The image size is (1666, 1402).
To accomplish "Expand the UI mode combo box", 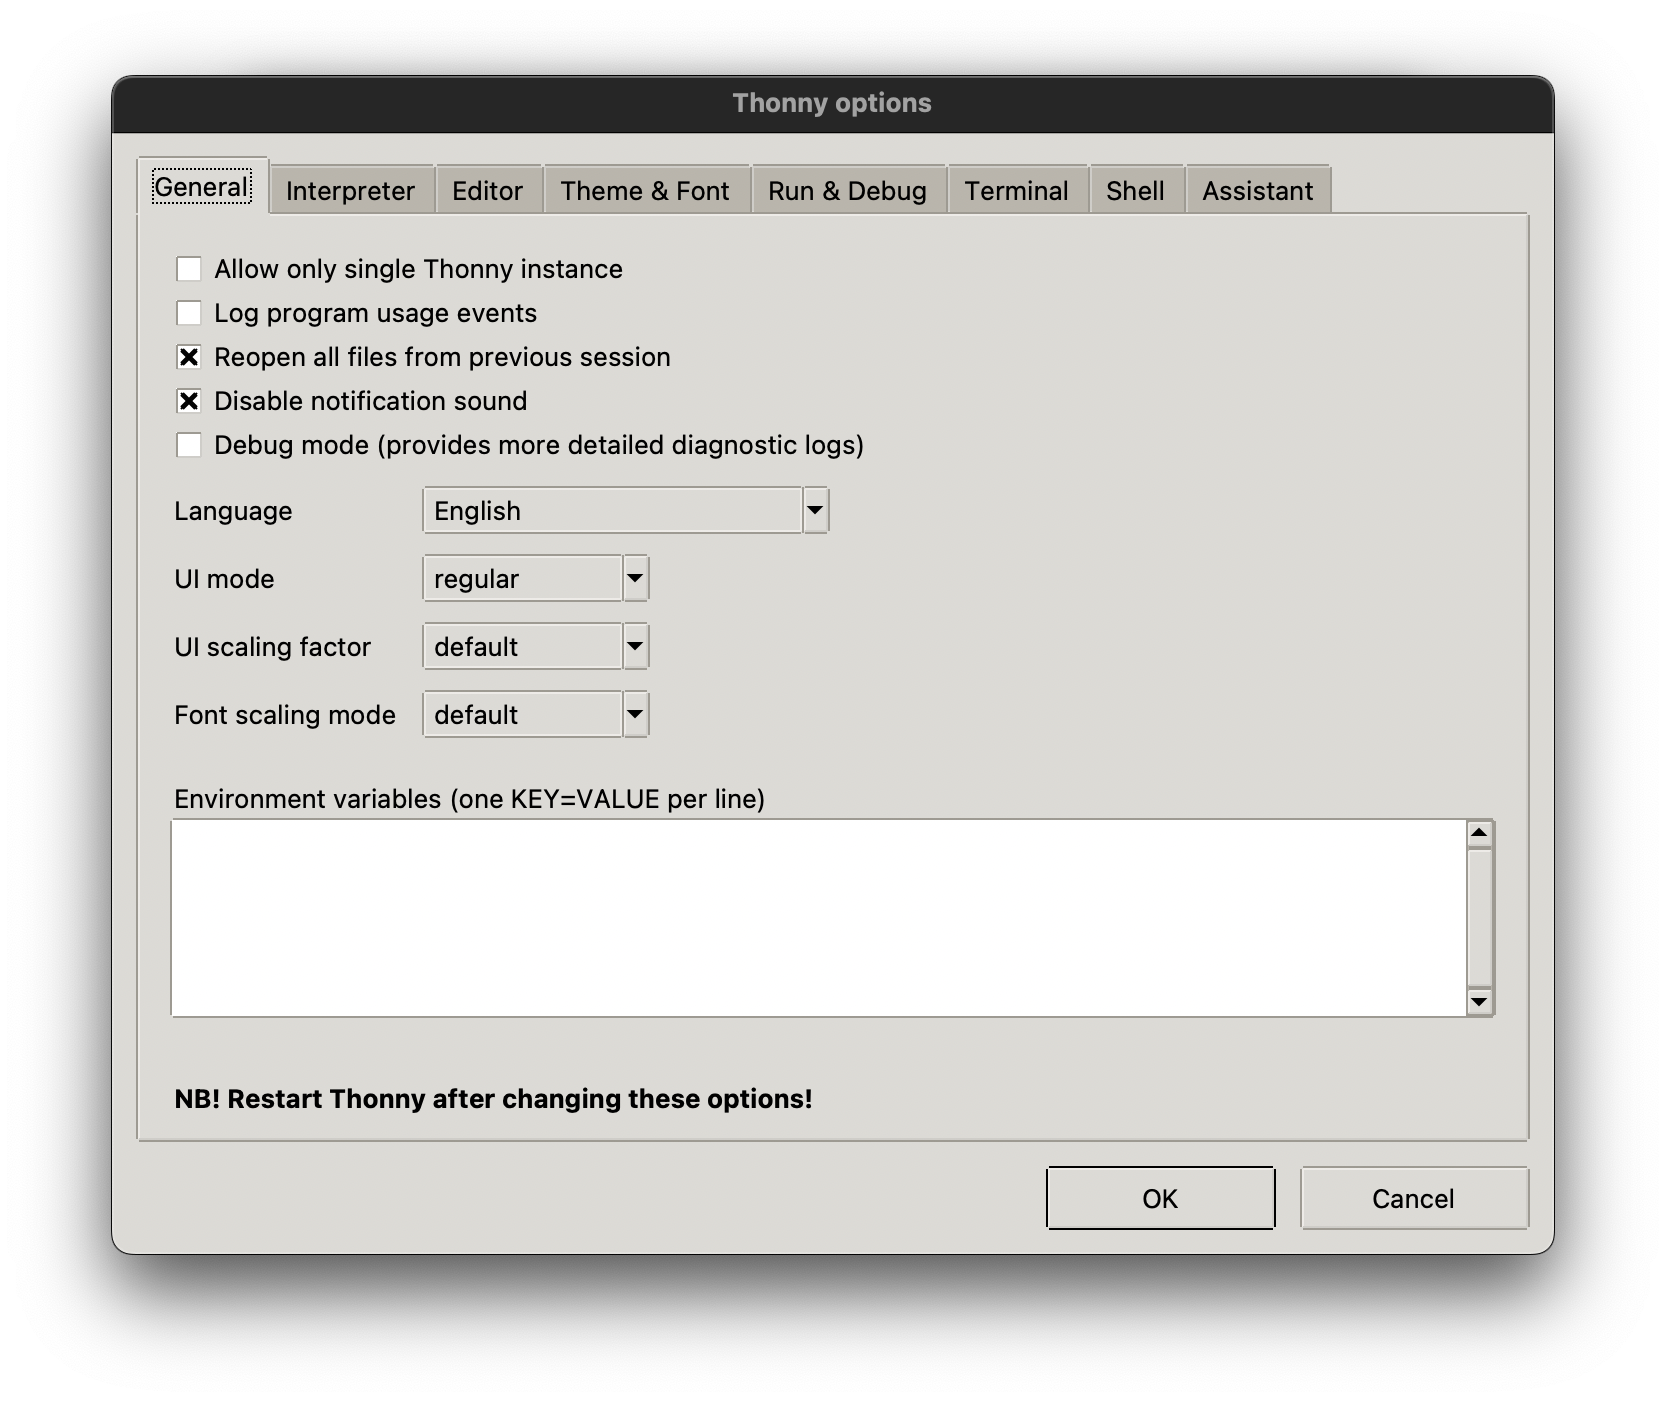I will point(635,579).
